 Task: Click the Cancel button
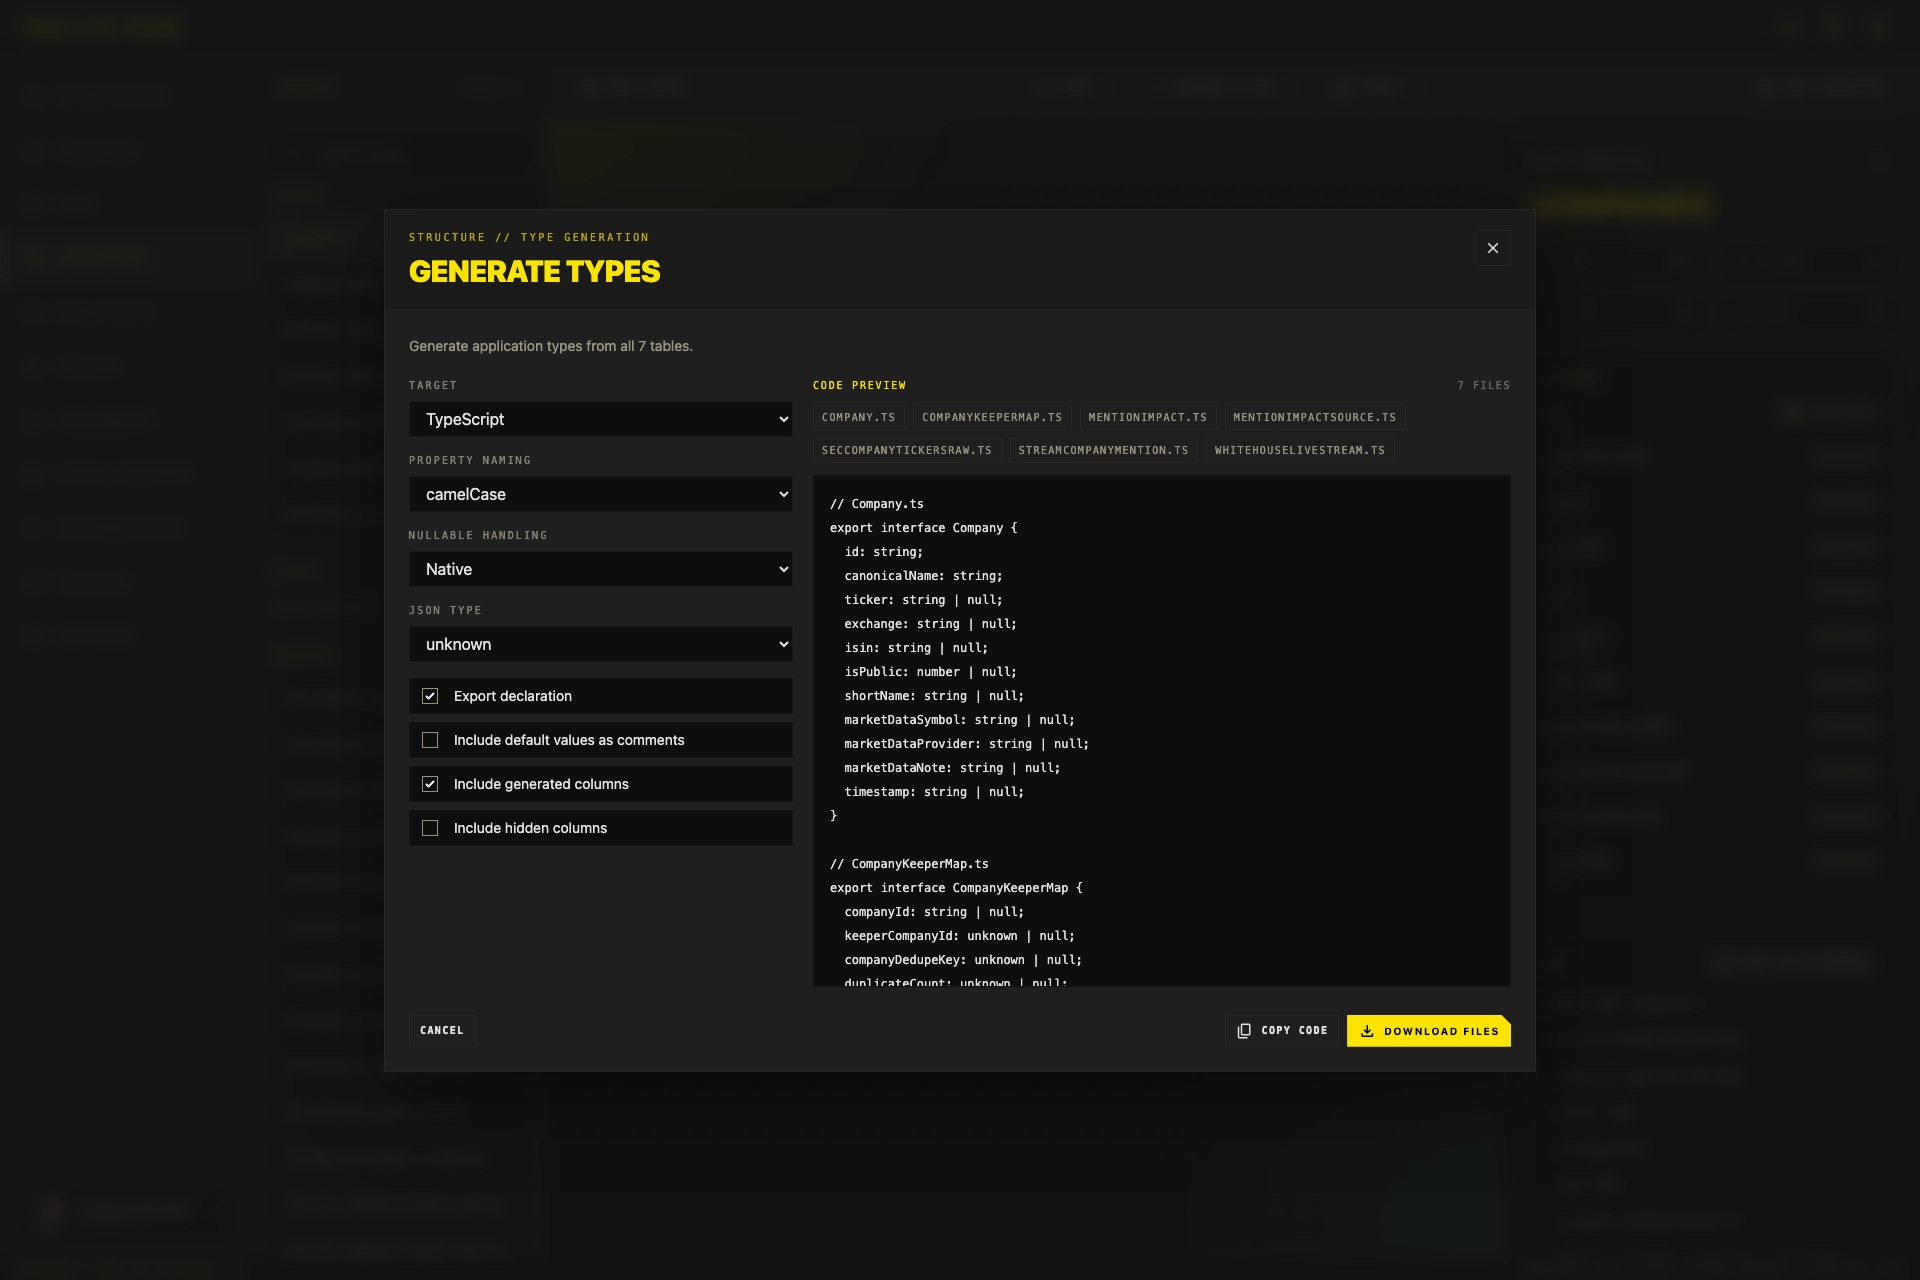point(442,1030)
